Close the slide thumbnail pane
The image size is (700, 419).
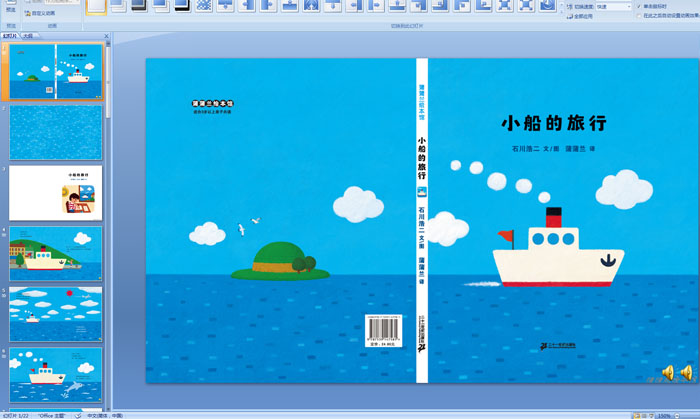[106, 36]
